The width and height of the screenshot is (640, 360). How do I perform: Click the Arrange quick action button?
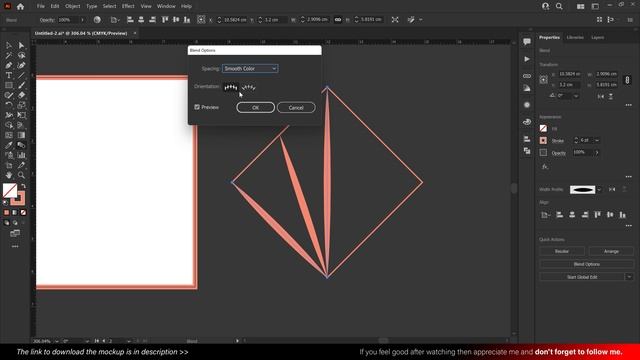(611, 251)
